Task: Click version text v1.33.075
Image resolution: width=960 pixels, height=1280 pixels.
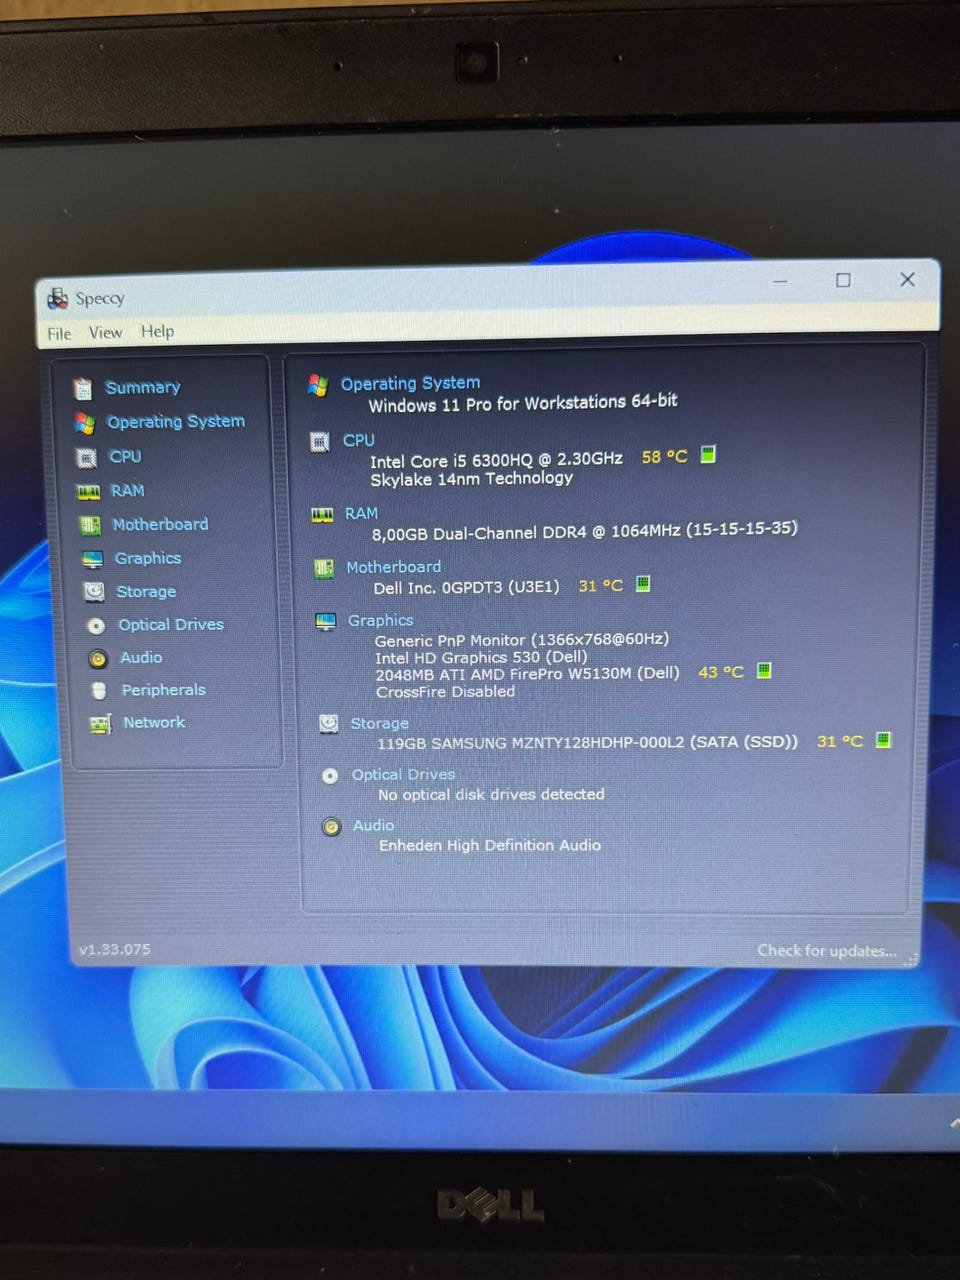Action: (115, 949)
